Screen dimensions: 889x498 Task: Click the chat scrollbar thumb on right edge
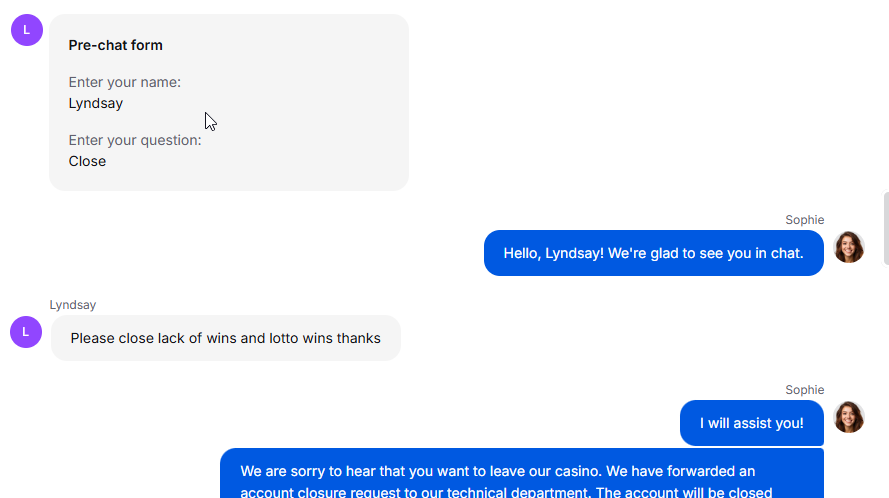click(x=886, y=229)
